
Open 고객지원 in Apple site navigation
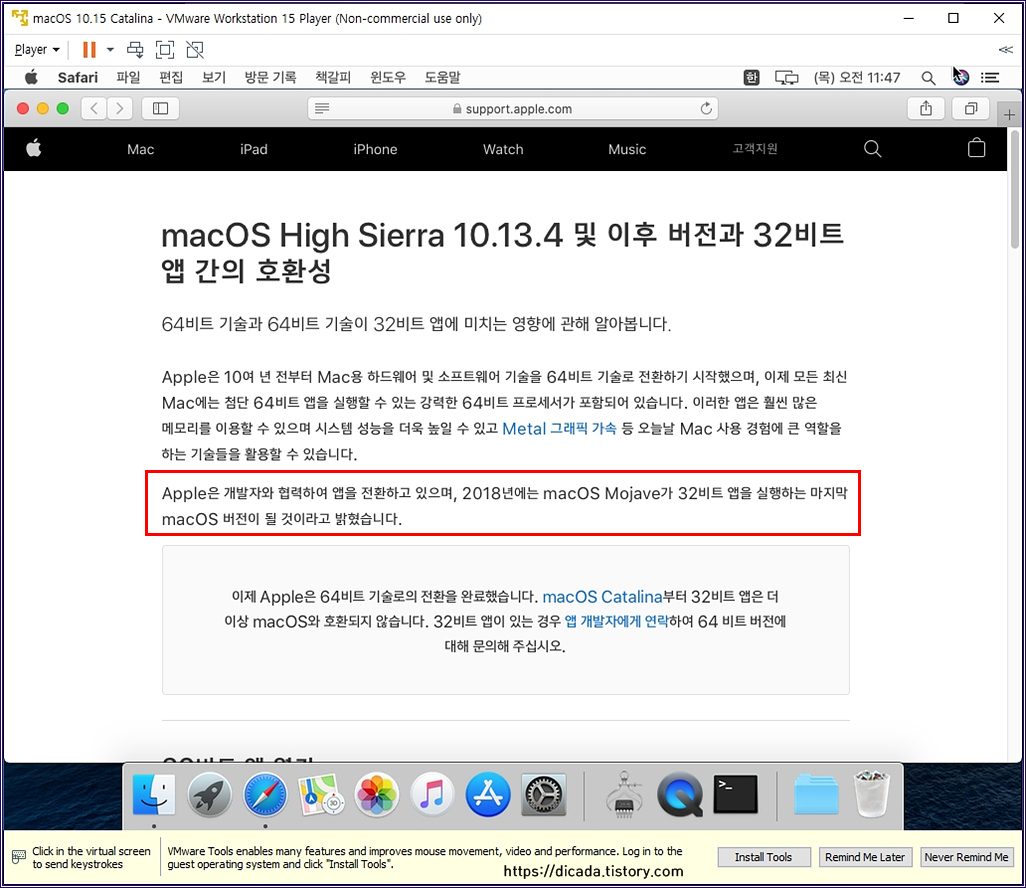(x=754, y=149)
